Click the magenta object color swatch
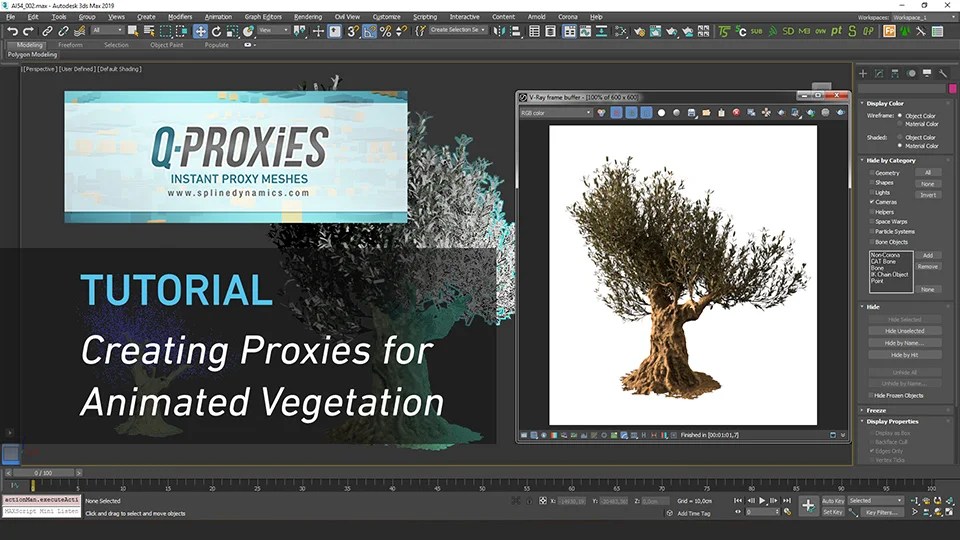Image resolution: width=960 pixels, height=540 pixels. 952,89
